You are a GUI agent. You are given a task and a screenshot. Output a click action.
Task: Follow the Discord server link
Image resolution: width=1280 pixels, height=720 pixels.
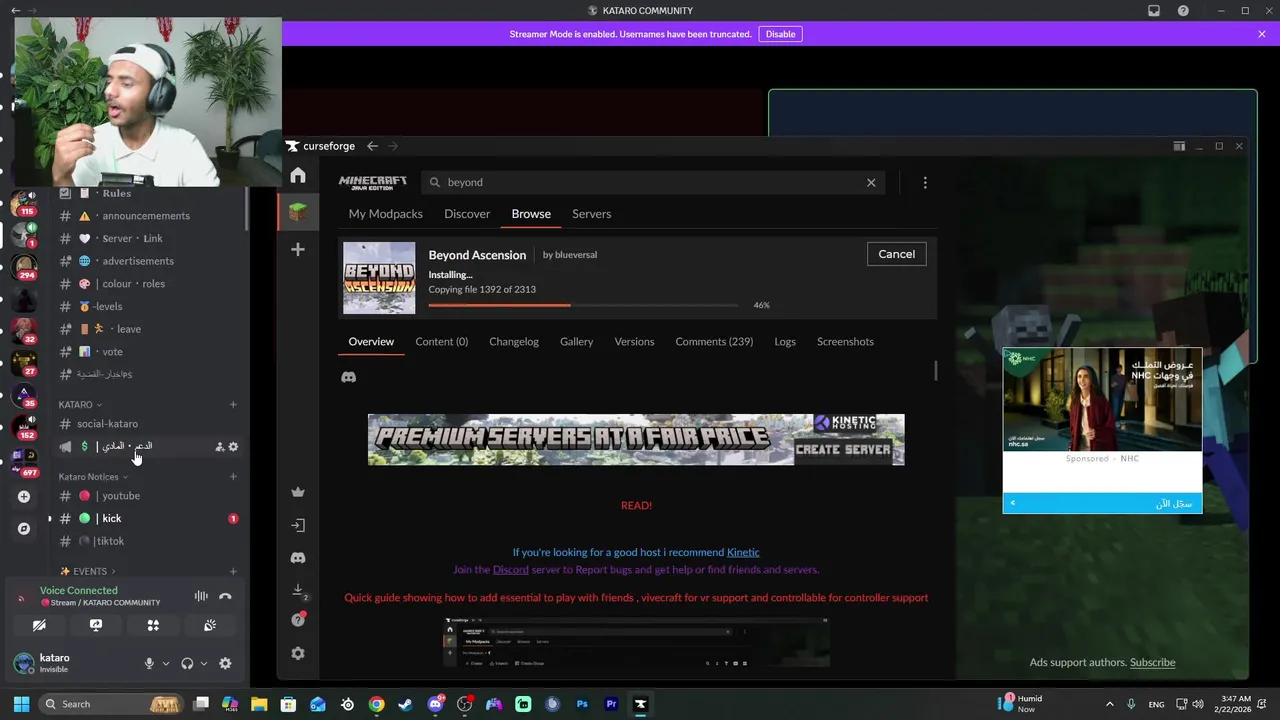click(510, 570)
